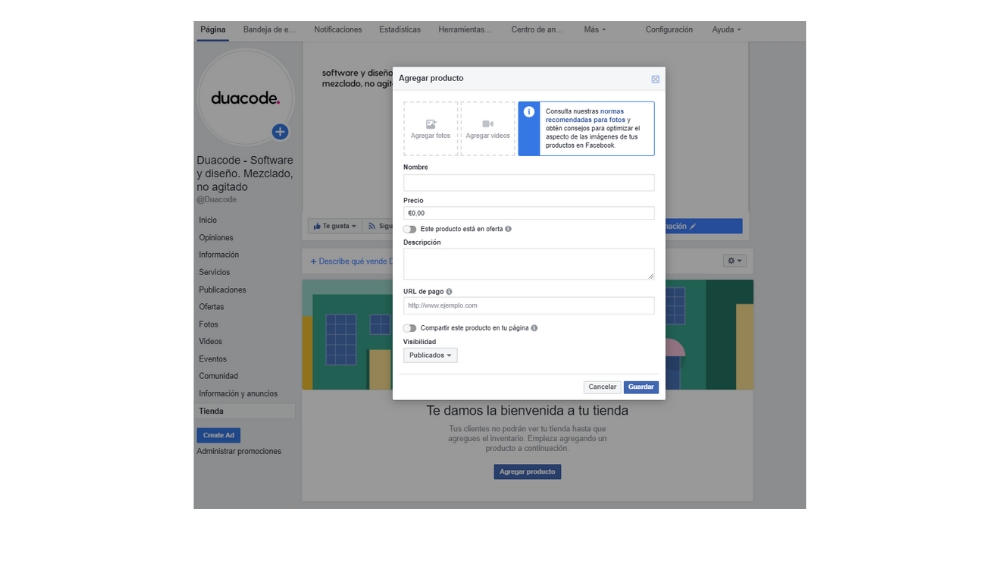The image size is (1000, 565).
Task: Click info icon next to share product toggle
Action: point(534,328)
